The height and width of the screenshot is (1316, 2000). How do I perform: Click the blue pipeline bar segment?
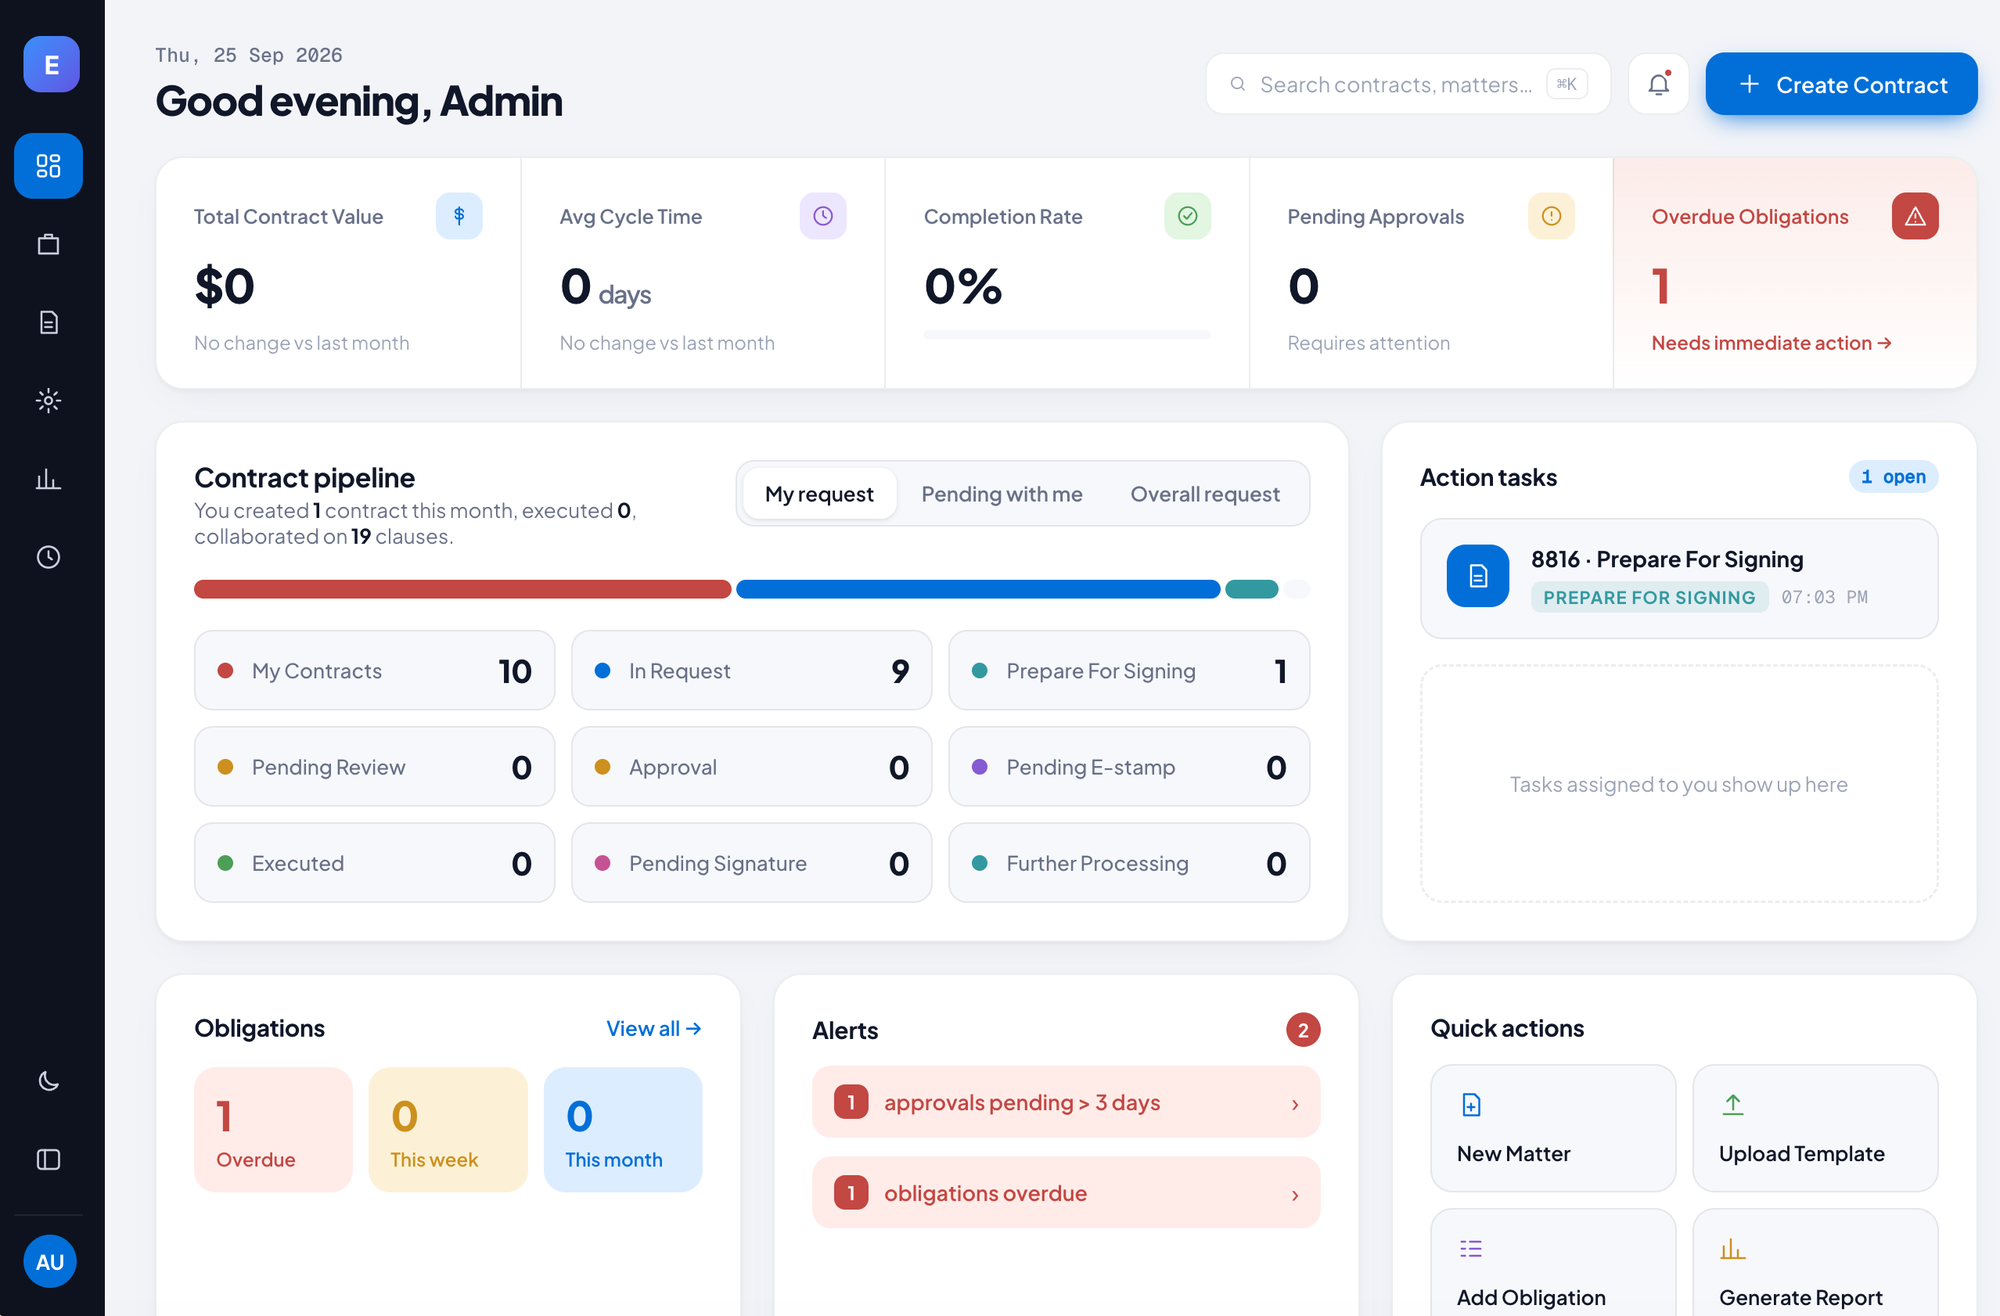978,589
